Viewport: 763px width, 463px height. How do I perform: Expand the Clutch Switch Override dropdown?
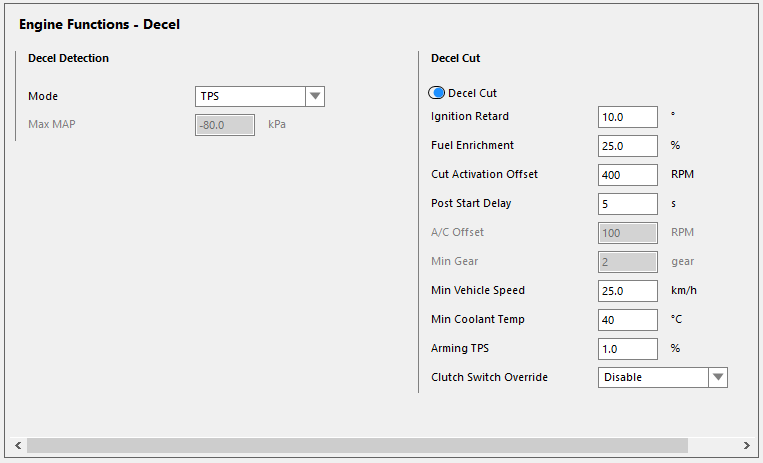[x=663, y=377]
